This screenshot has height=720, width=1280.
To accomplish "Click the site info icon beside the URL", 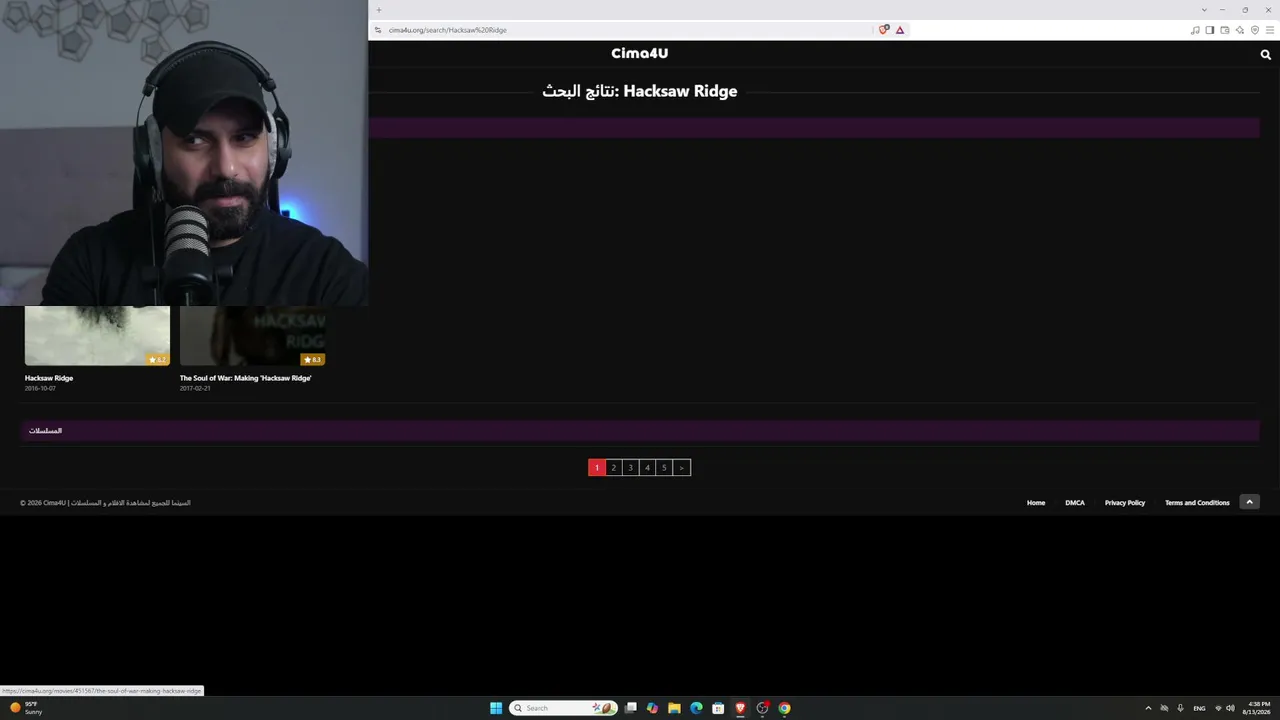I will pyautogui.click(x=378, y=30).
